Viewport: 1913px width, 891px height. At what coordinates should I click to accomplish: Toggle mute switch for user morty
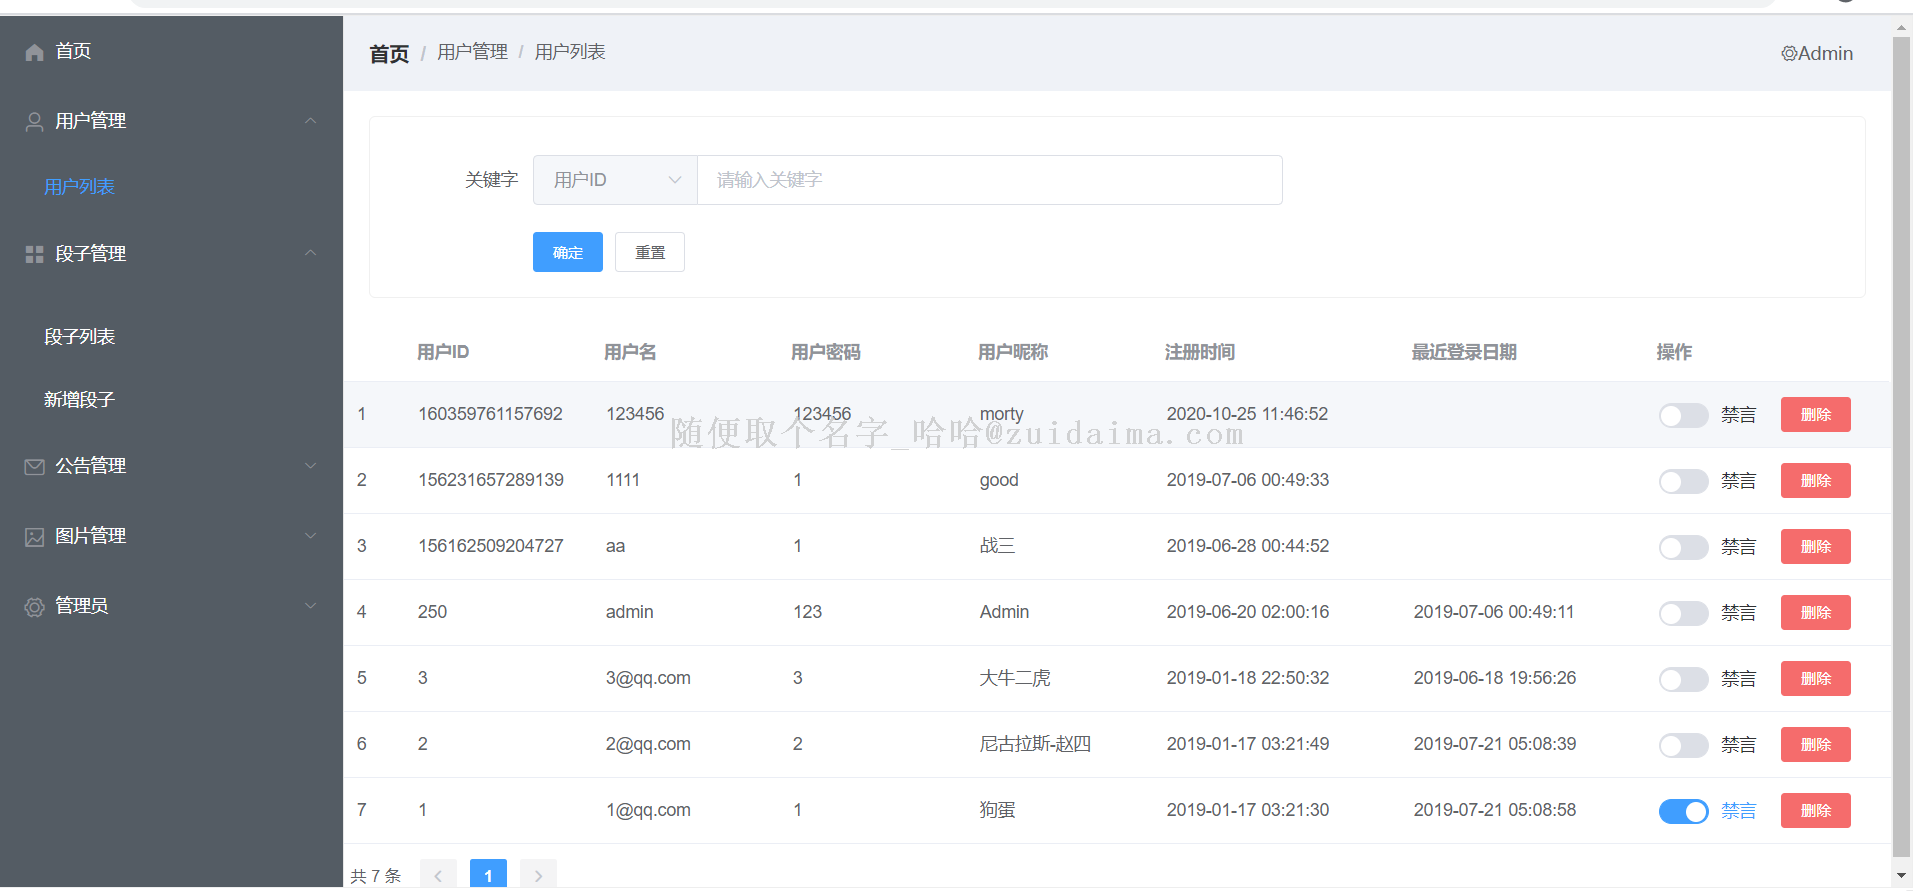tap(1683, 415)
